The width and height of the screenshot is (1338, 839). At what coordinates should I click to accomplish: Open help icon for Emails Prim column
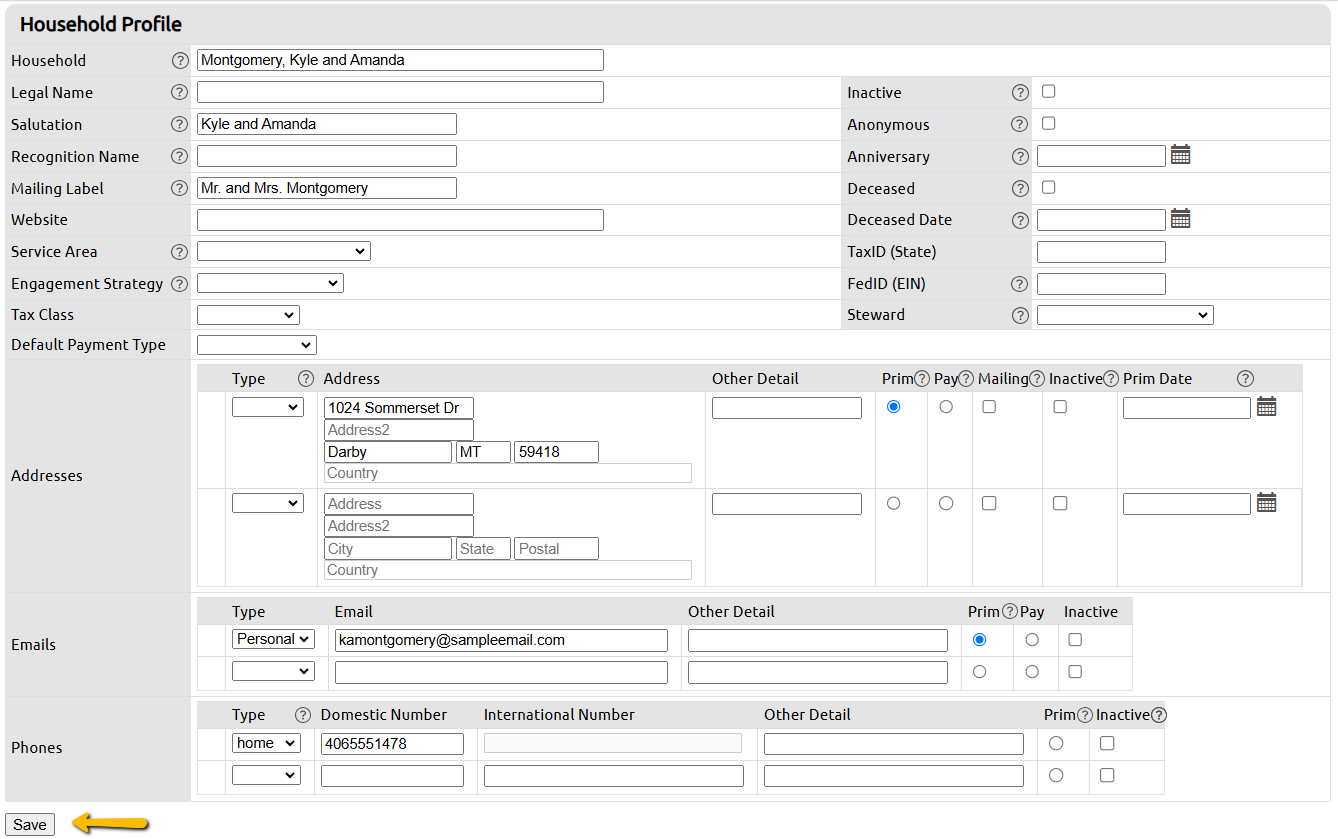(x=1010, y=611)
